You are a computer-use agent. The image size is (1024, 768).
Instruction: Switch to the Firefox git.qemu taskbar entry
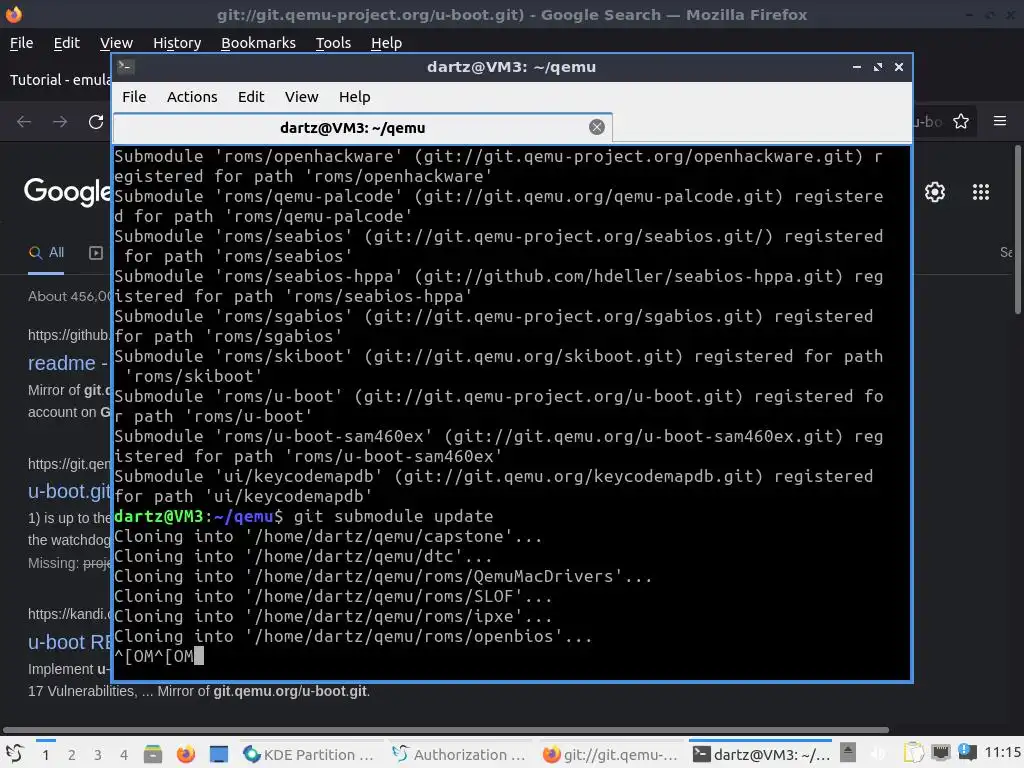(611, 754)
